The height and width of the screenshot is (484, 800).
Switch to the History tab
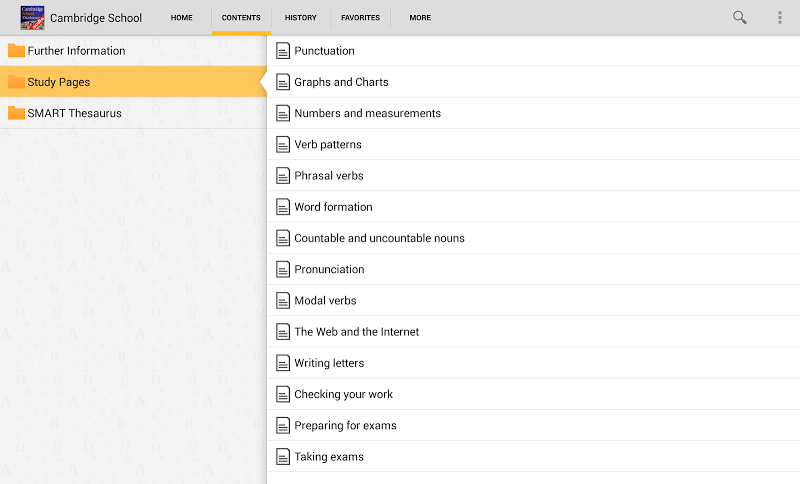tap(300, 18)
